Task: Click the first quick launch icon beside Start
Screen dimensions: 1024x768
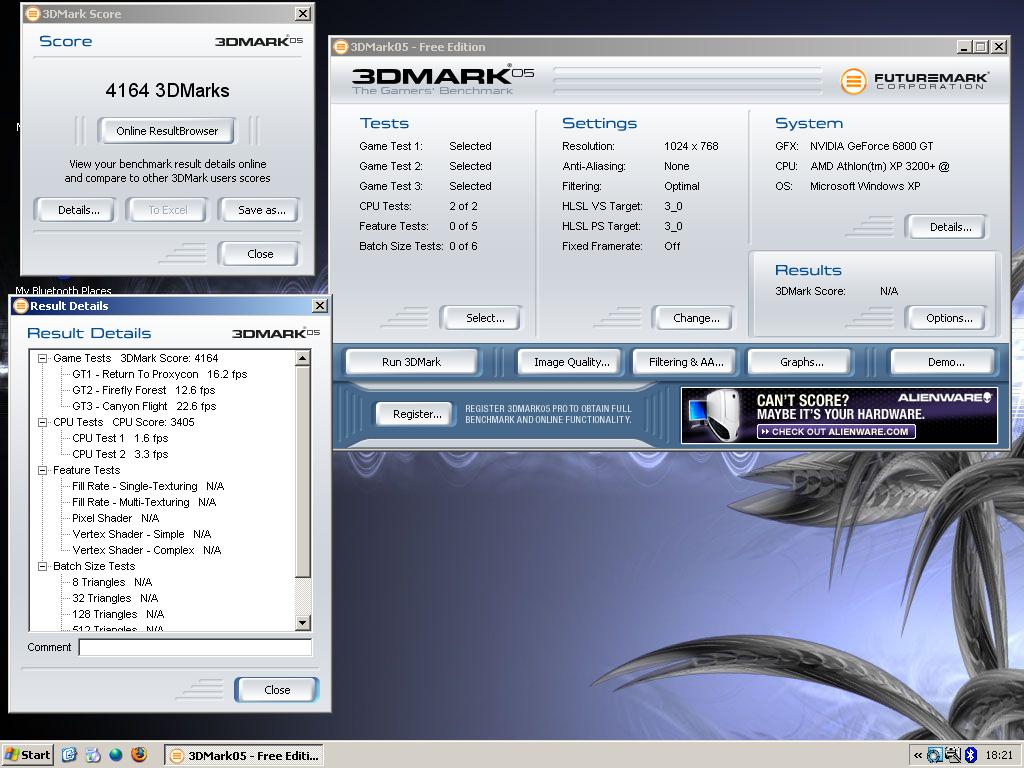Action: (69, 755)
